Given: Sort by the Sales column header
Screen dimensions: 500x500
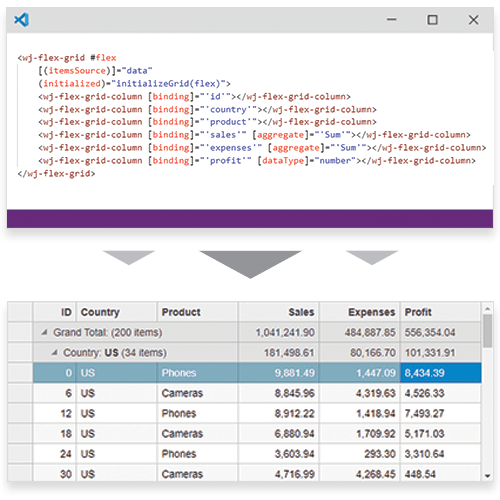Looking at the screenshot, I should point(278,312).
